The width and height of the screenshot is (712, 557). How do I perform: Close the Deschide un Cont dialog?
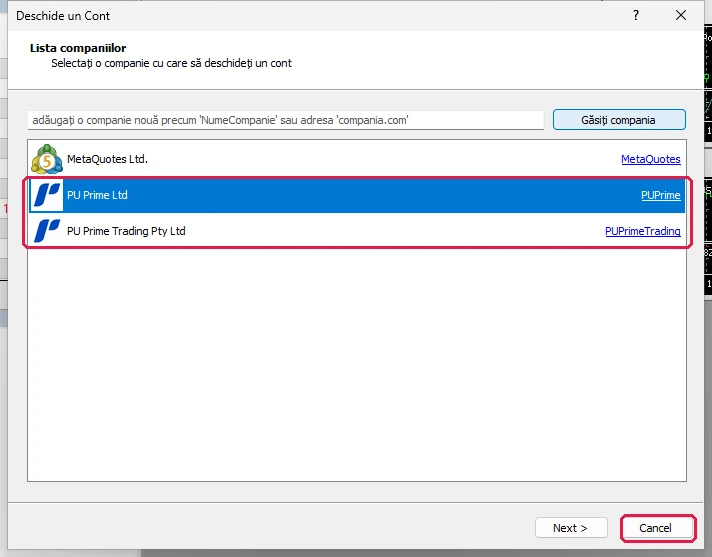tap(681, 15)
